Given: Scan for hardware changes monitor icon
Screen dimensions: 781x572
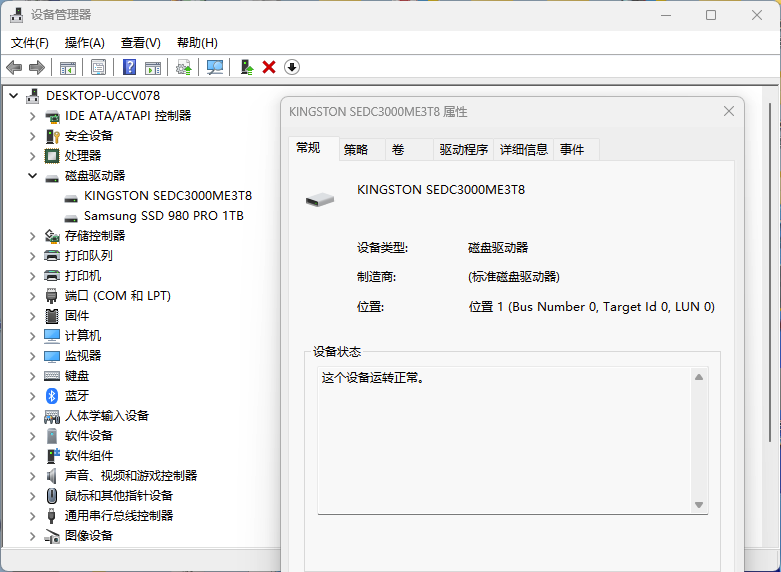Looking at the screenshot, I should pyautogui.click(x=215, y=67).
